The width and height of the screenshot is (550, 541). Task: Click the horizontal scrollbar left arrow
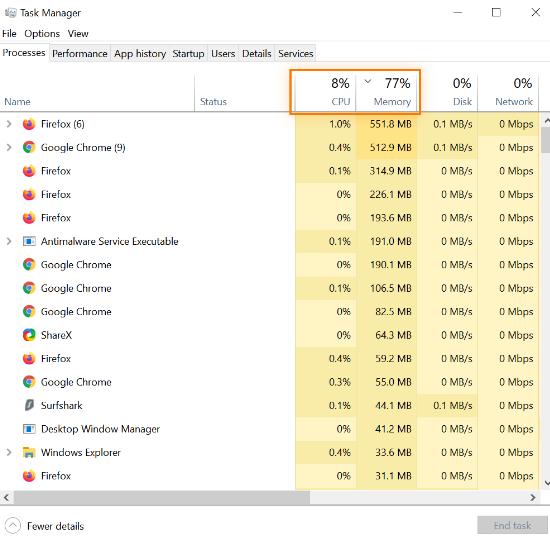pyautogui.click(x=6, y=497)
